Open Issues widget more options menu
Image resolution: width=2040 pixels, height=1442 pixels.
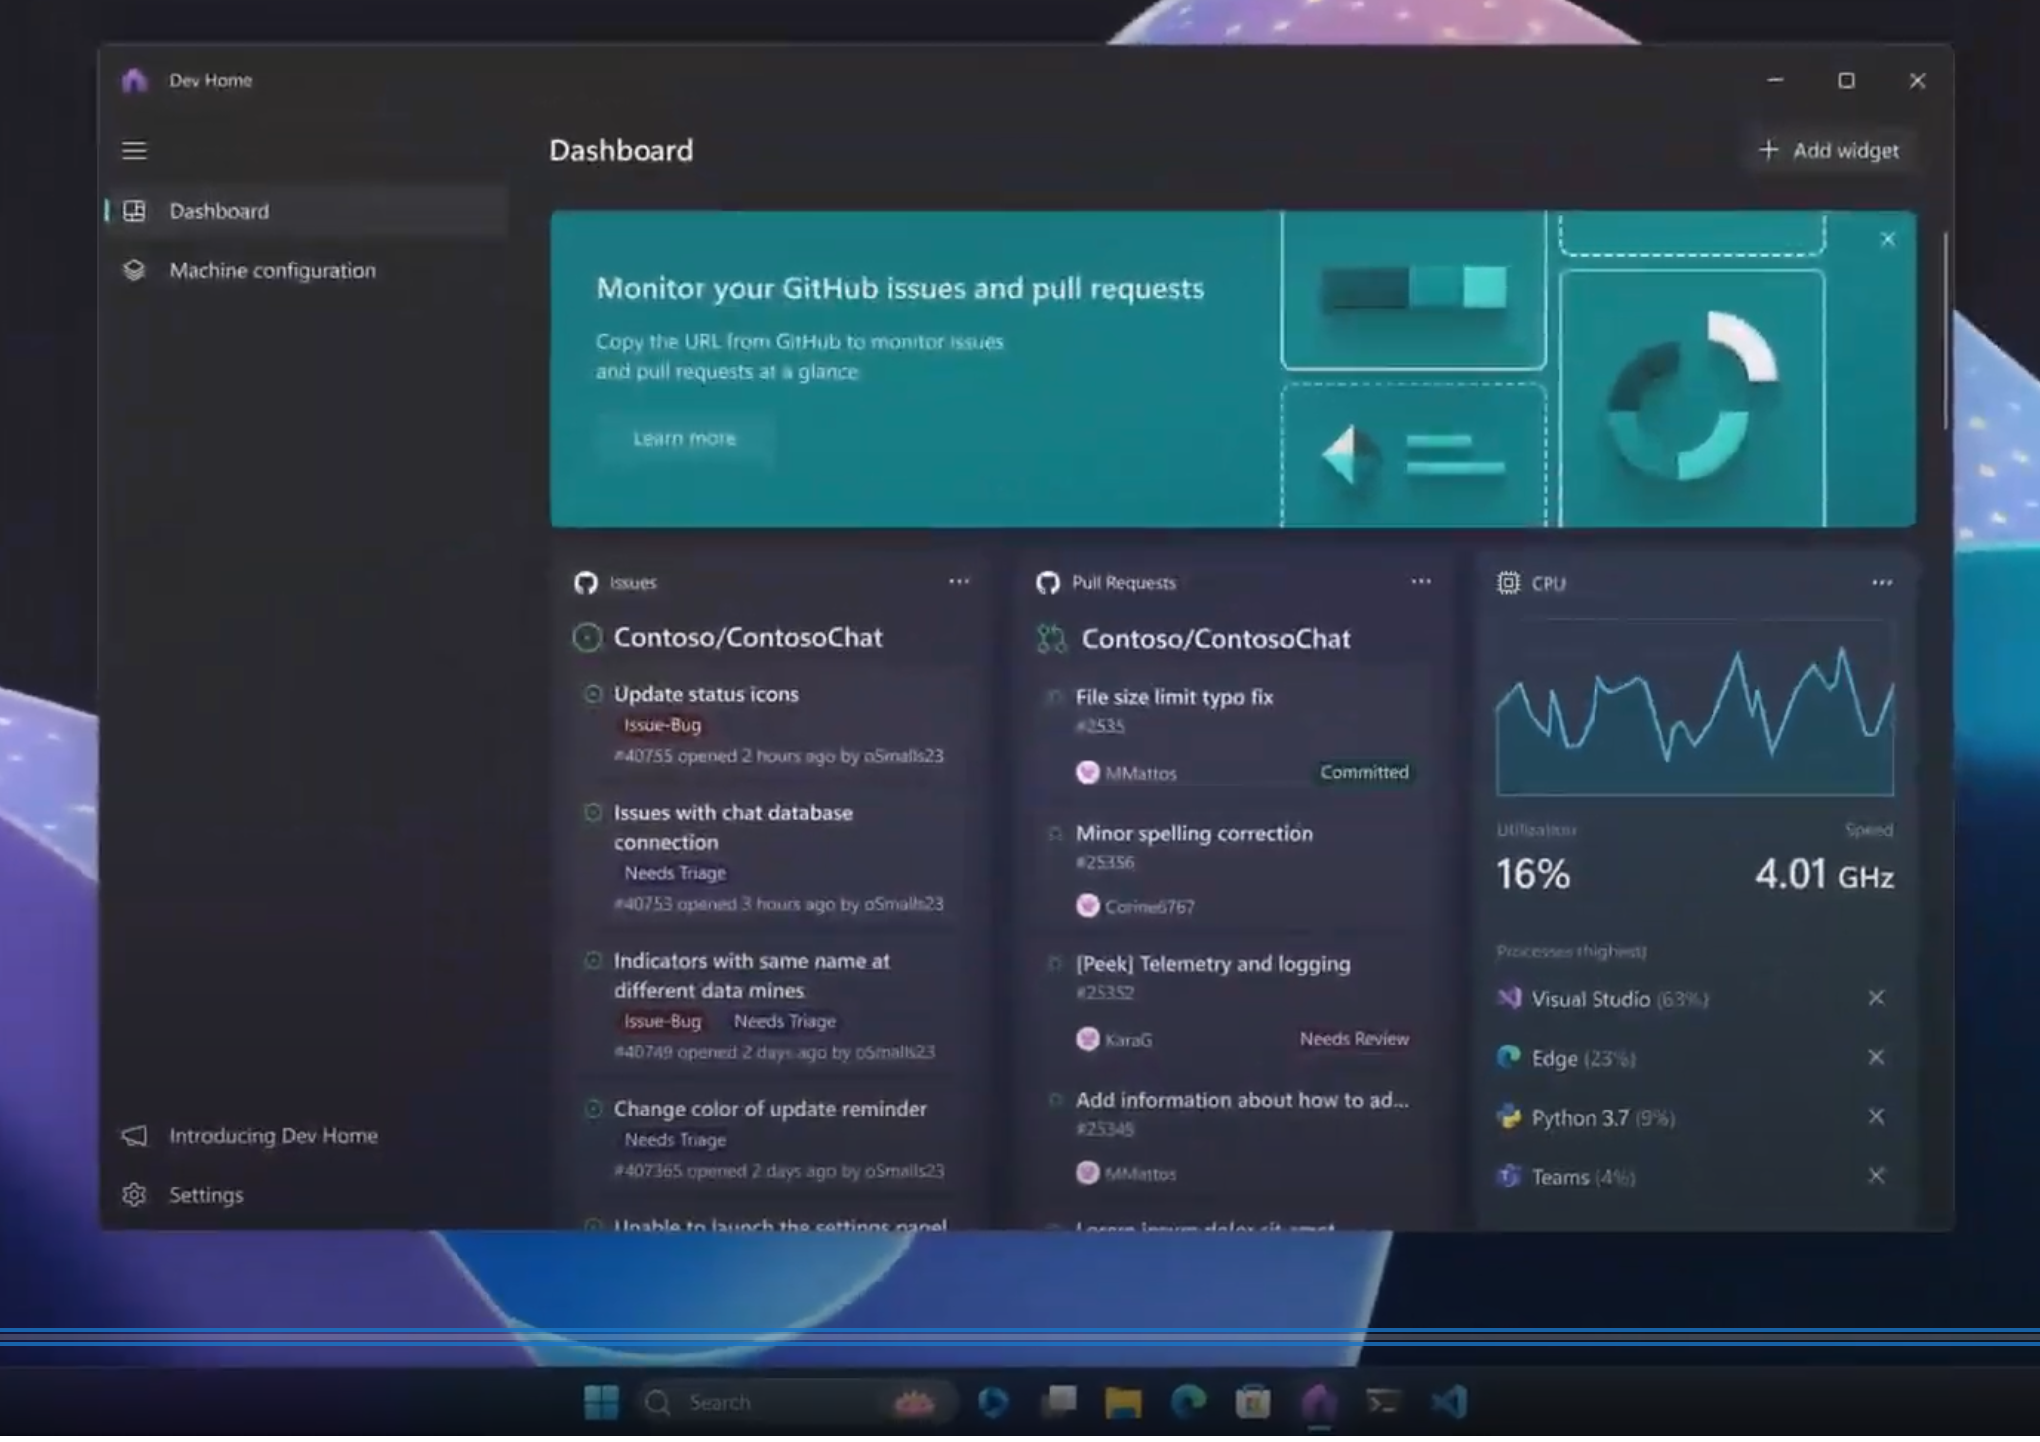tap(959, 582)
